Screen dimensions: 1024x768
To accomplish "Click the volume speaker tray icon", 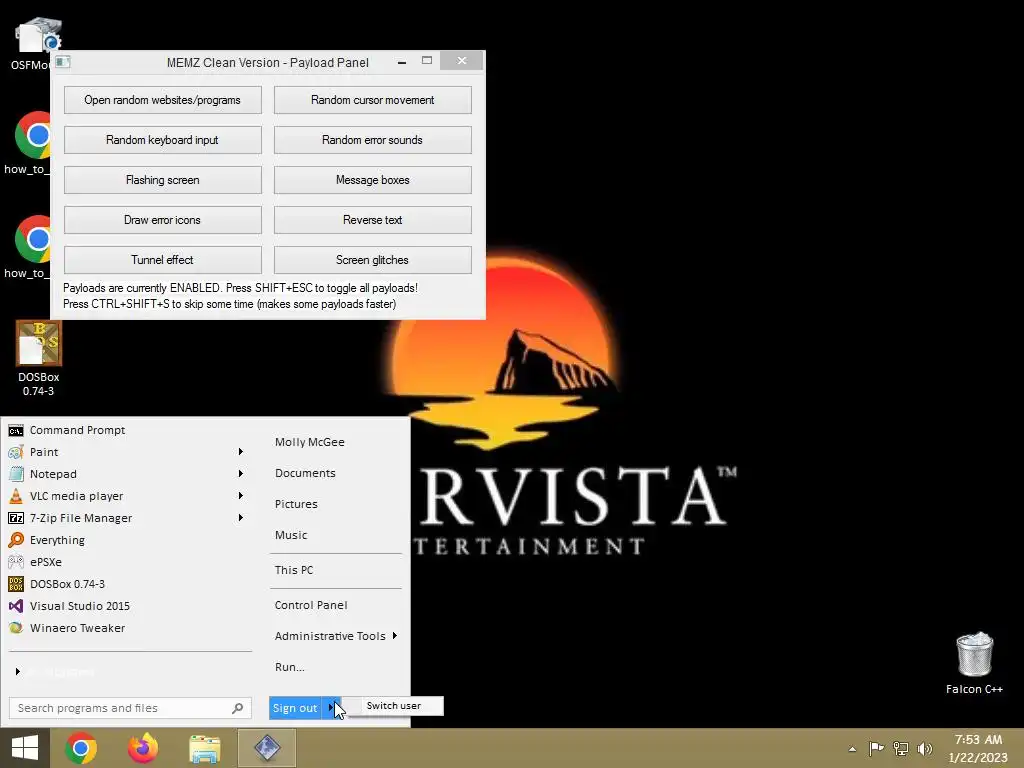I will coord(925,748).
